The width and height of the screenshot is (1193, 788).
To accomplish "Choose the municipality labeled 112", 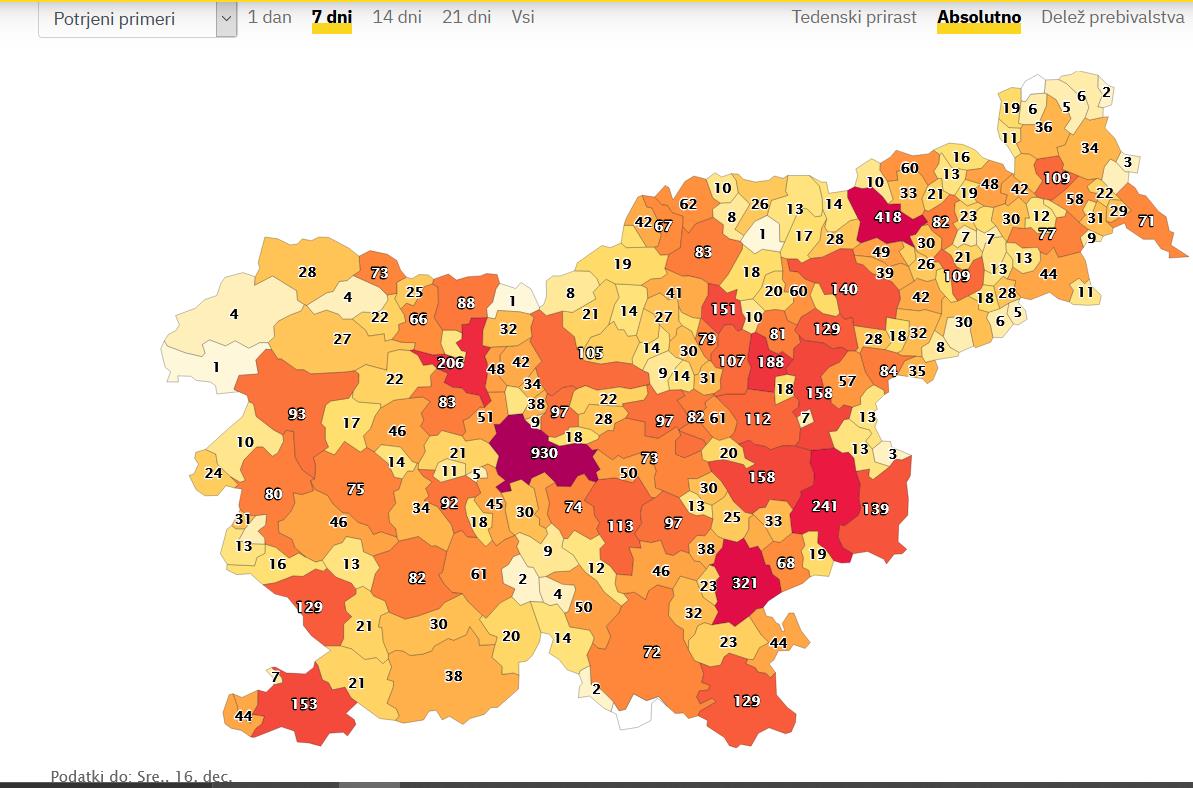I will (758, 418).
